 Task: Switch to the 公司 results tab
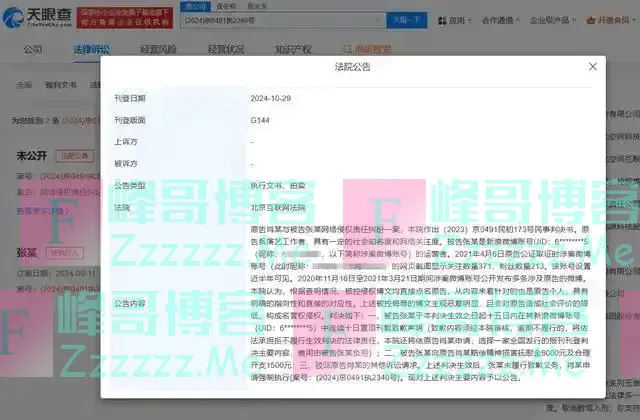tap(33, 49)
